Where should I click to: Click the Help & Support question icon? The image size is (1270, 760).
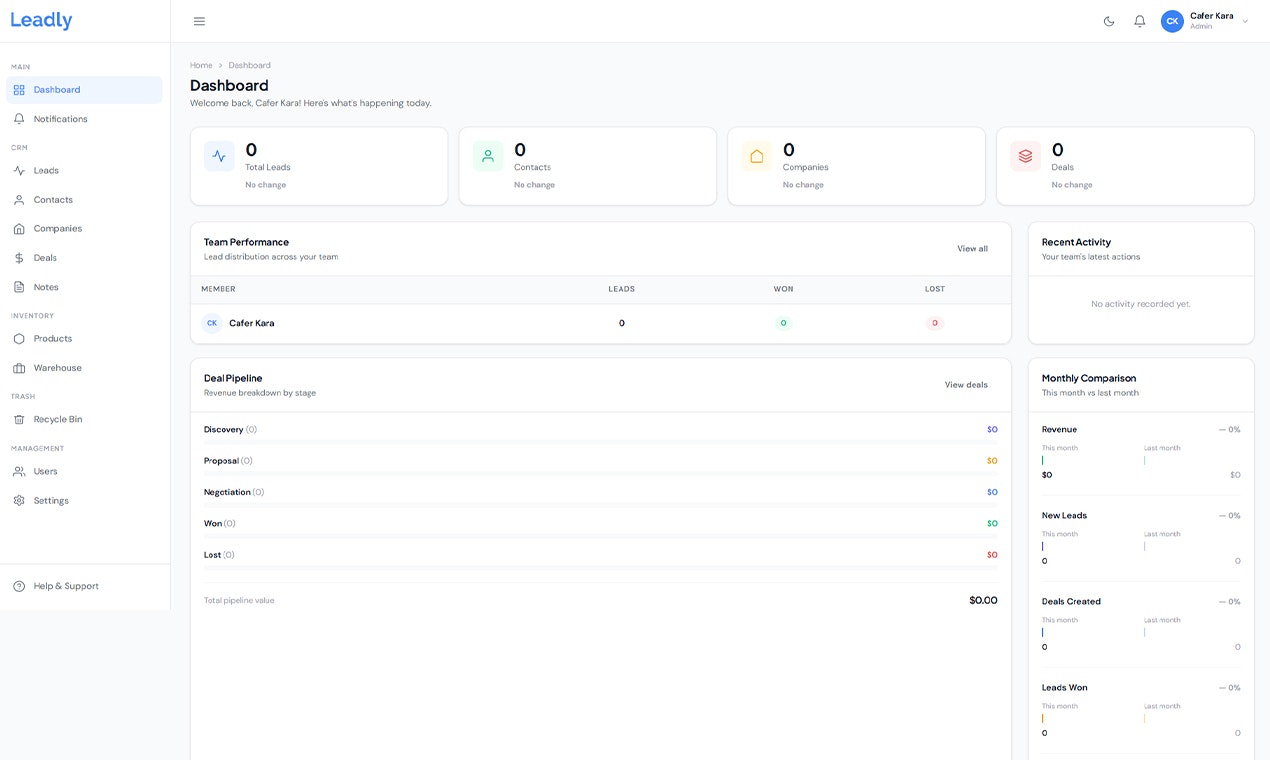tap(19, 586)
